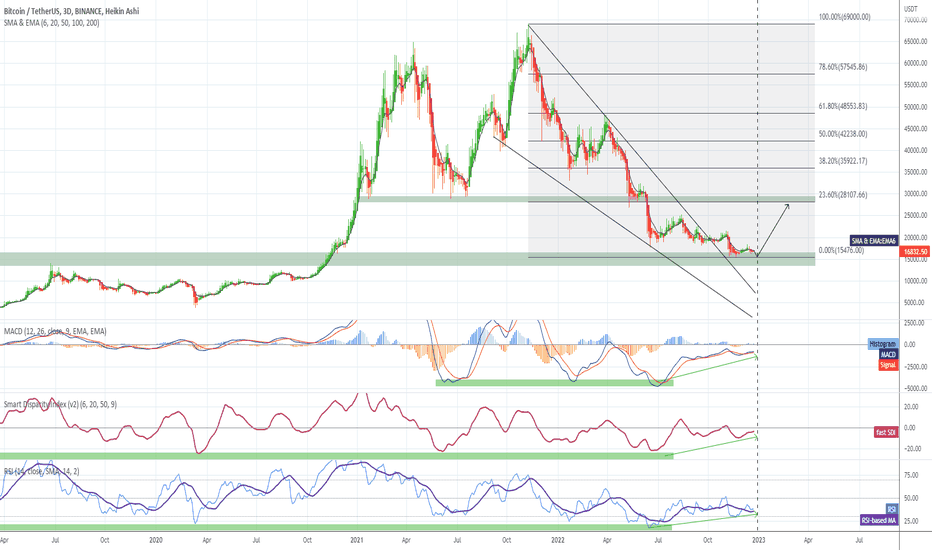
Task: Select the 23.60%(28107.66) Fibonacci label
Action: [843, 195]
